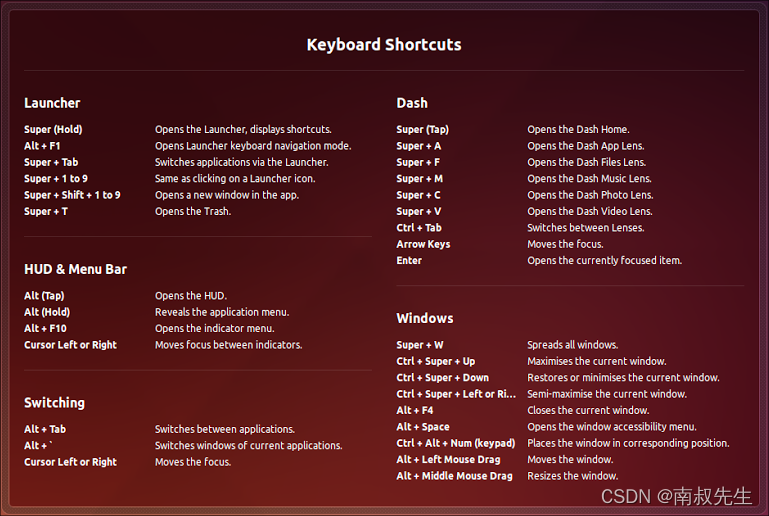Click the Switching section heading
Image resolution: width=769 pixels, height=516 pixels.
[x=54, y=403]
